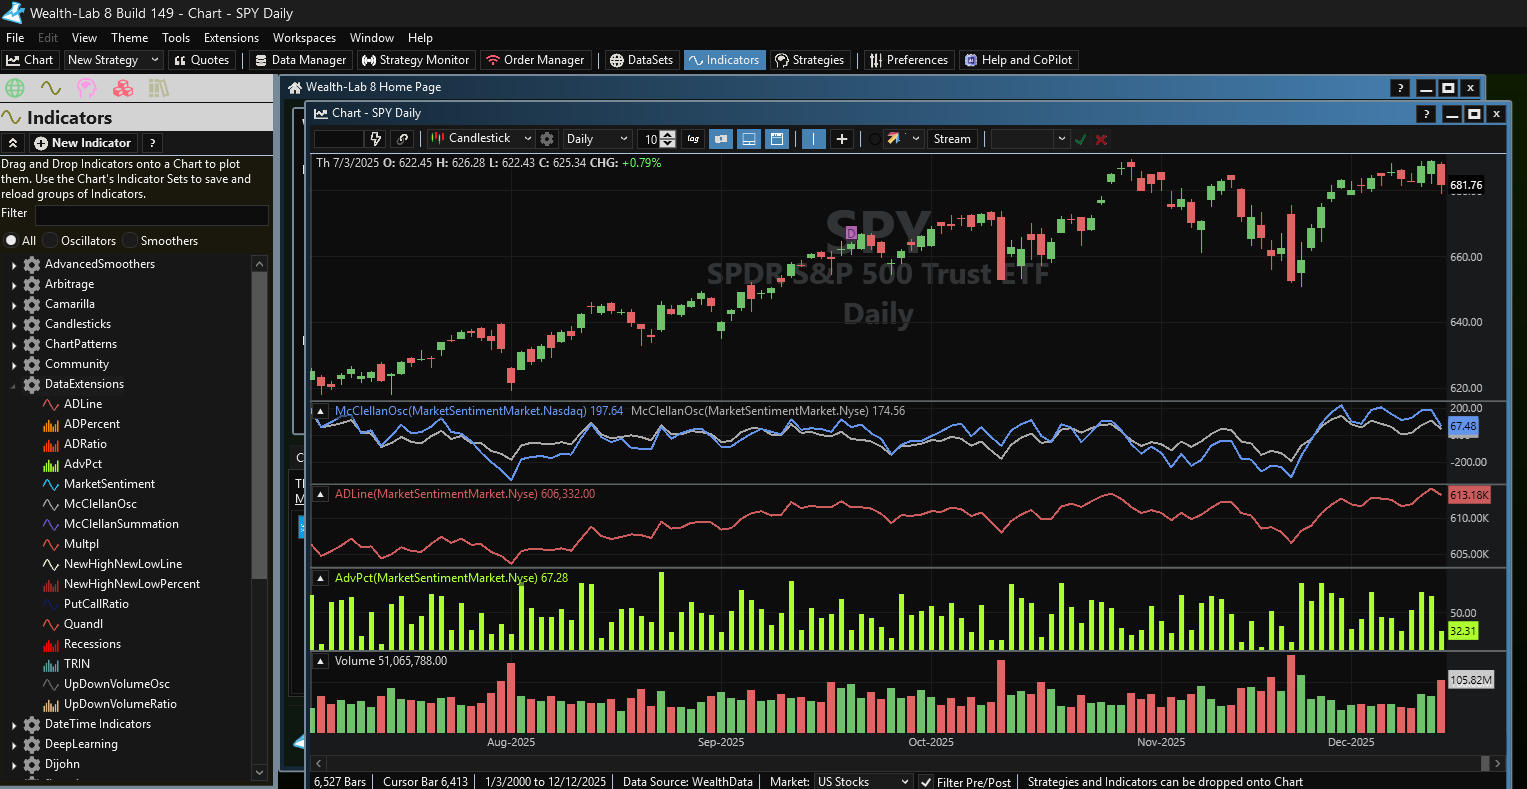Collapse all indicator folders with double-chevron
This screenshot has height=789, width=1527.
[13, 143]
